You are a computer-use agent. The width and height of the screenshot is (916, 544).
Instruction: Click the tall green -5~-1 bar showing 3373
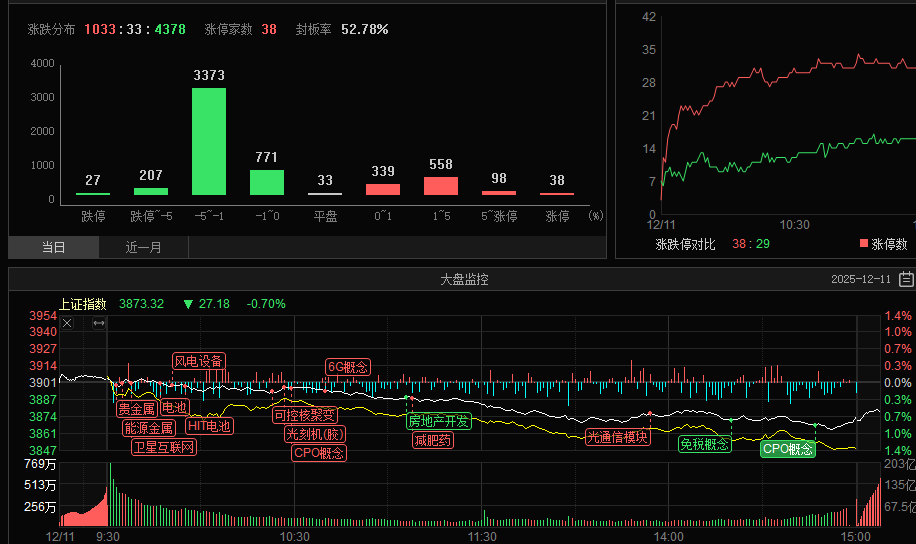209,141
